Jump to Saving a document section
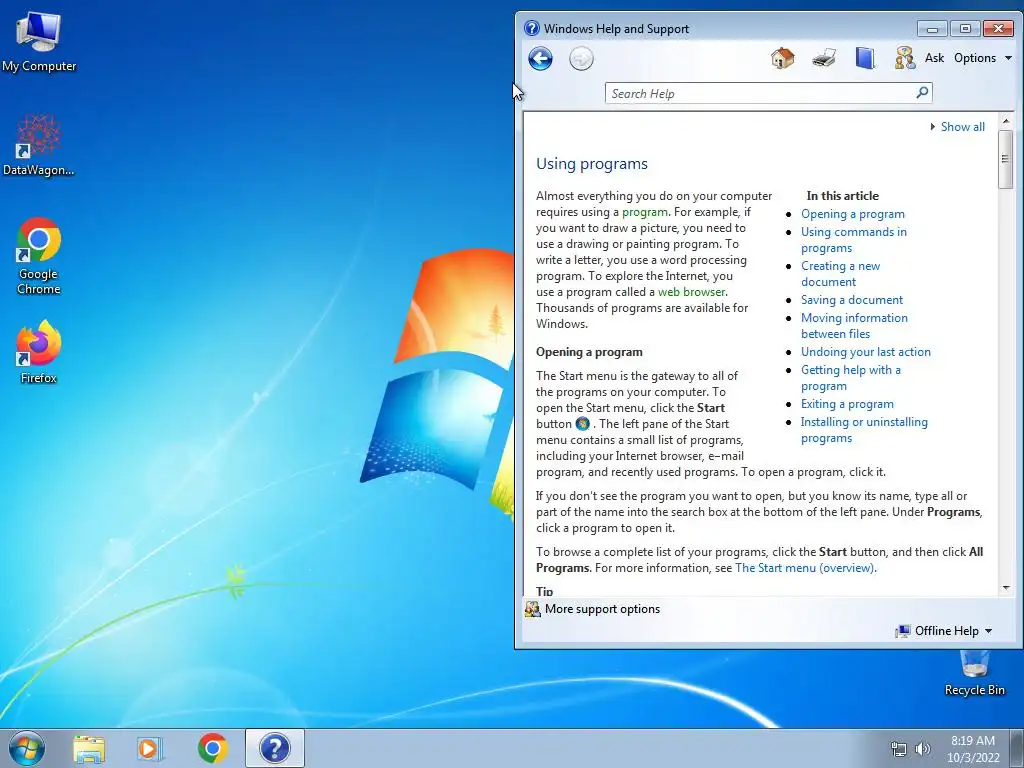Image resolution: width=1024 pixels, height=768 pixels. pos(852,300)
